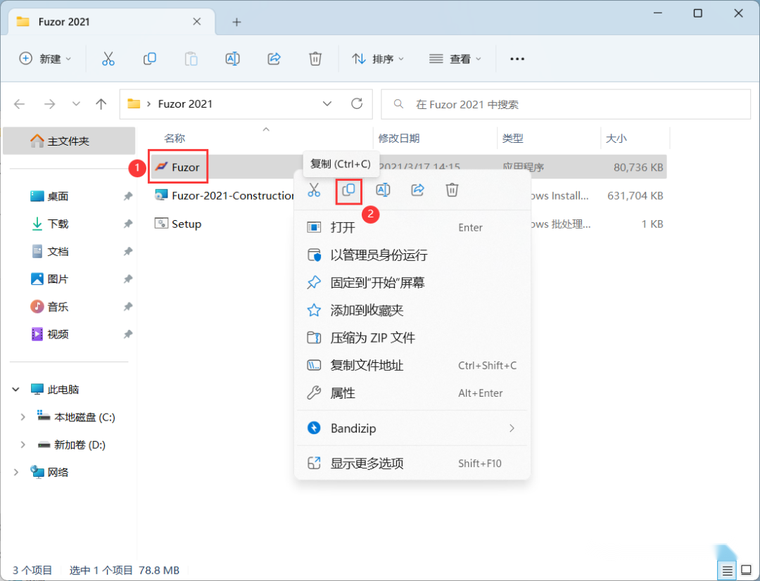Click the toolbar delete trash icon
Viewport: 760px width, 581px height.
(x=315, y=59)
